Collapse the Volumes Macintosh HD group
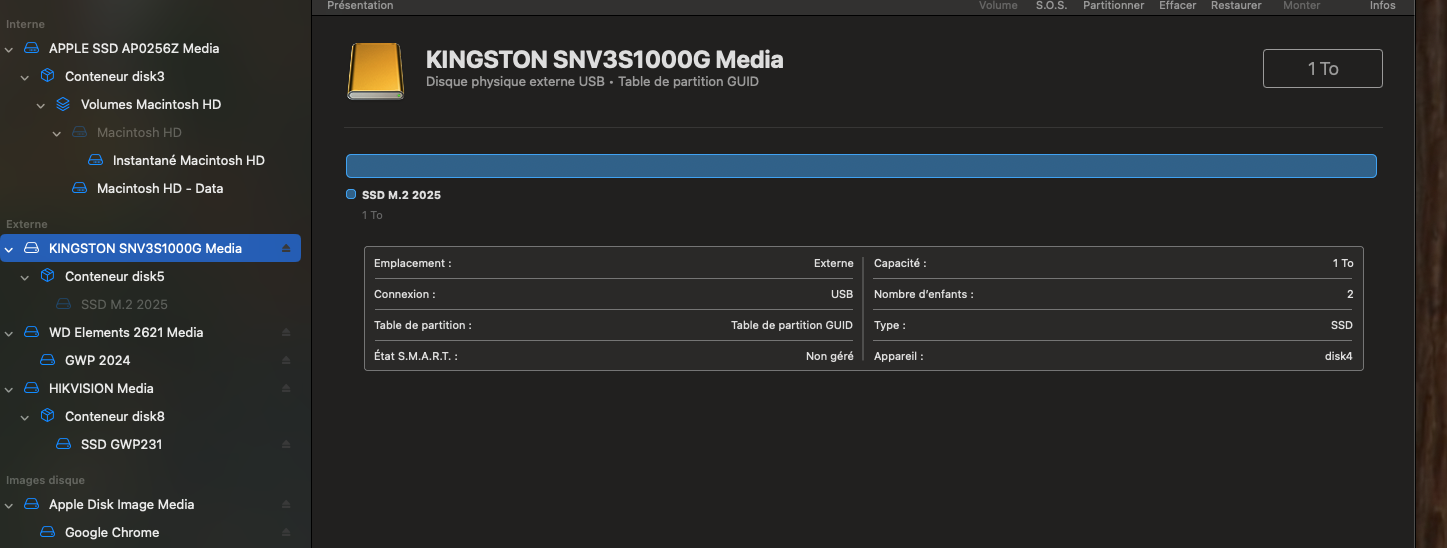 [x=41, y=104]
